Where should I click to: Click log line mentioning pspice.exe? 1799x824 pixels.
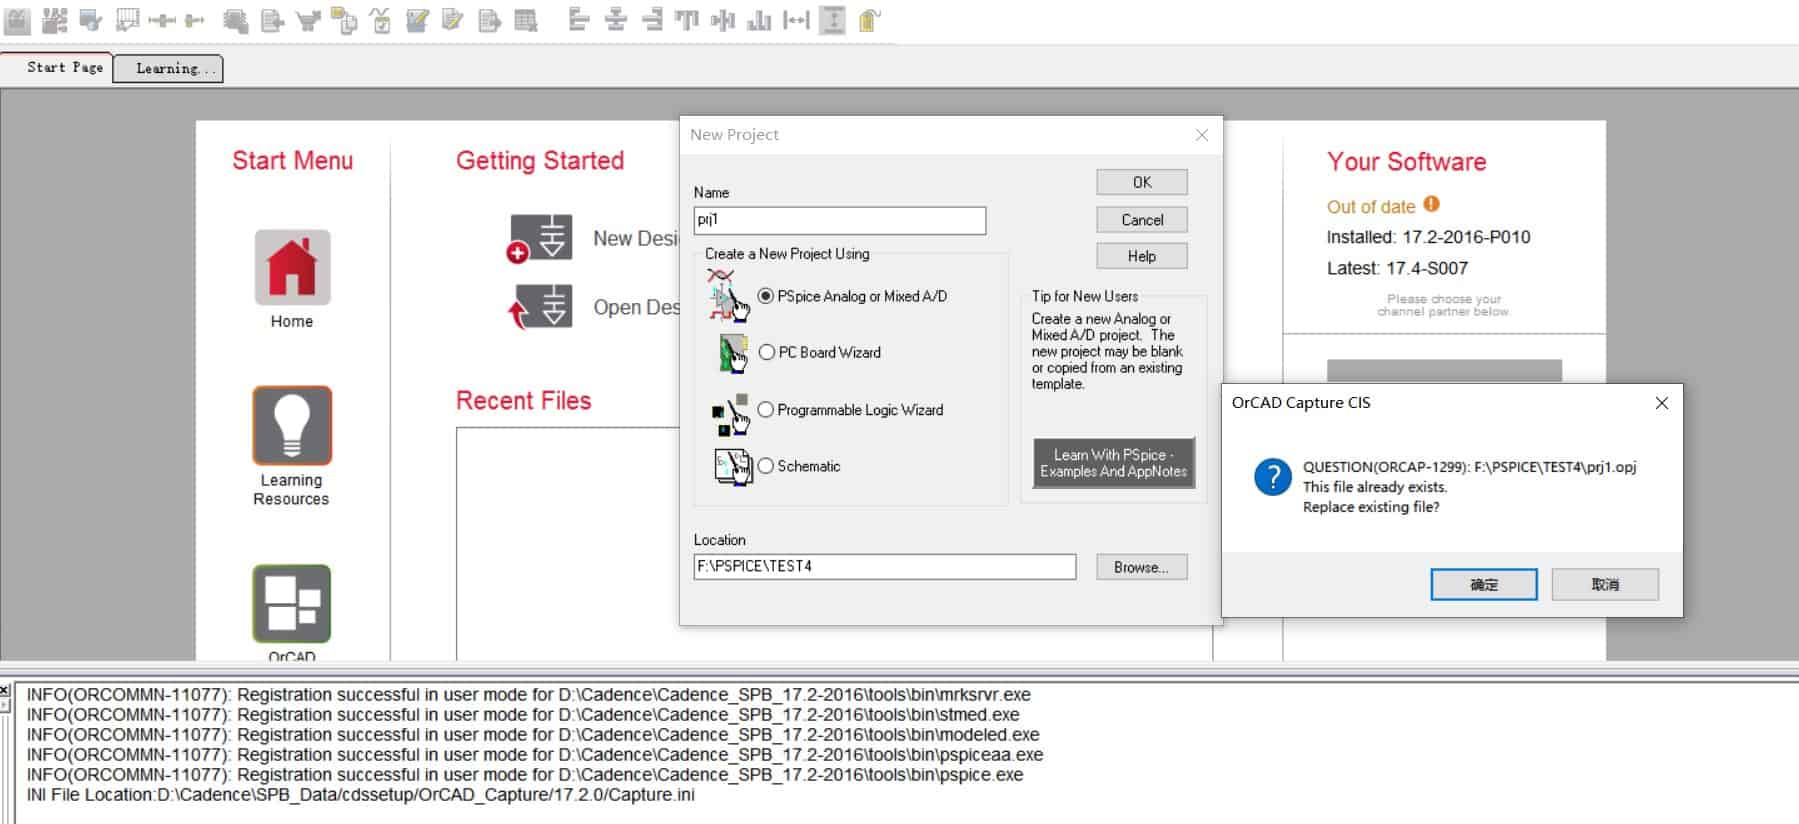pos(525,774)
